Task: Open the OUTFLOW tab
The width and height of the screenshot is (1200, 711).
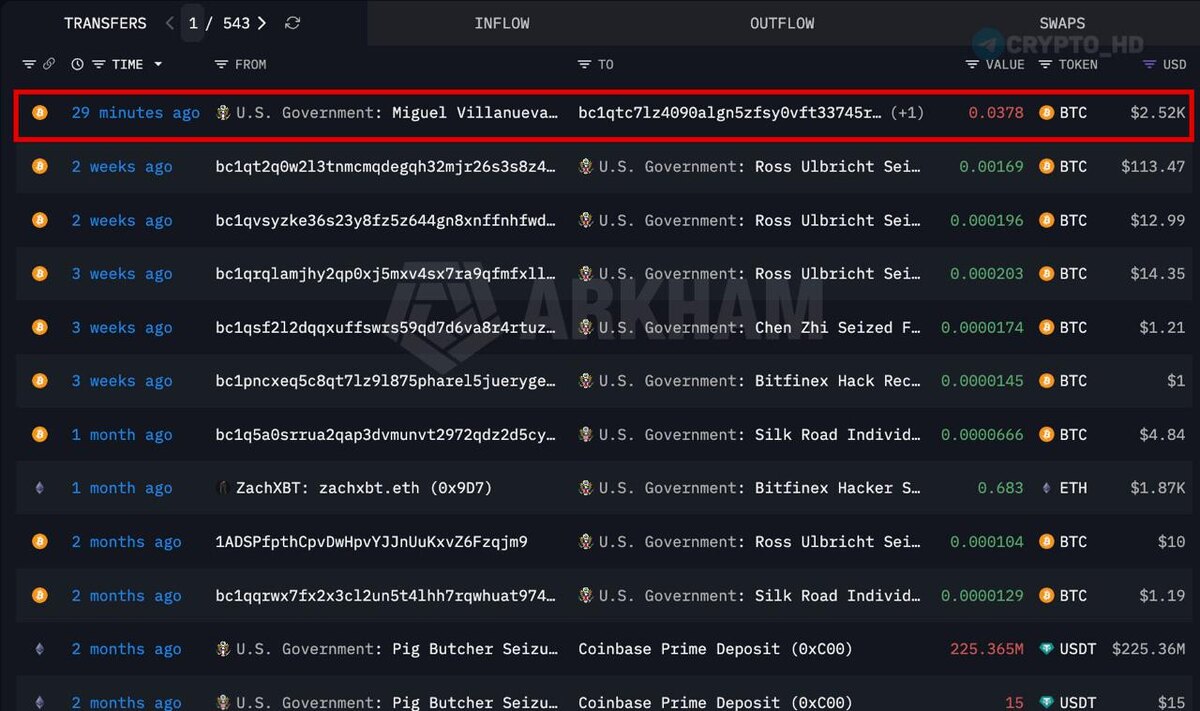Action: [x=782, y=23]
